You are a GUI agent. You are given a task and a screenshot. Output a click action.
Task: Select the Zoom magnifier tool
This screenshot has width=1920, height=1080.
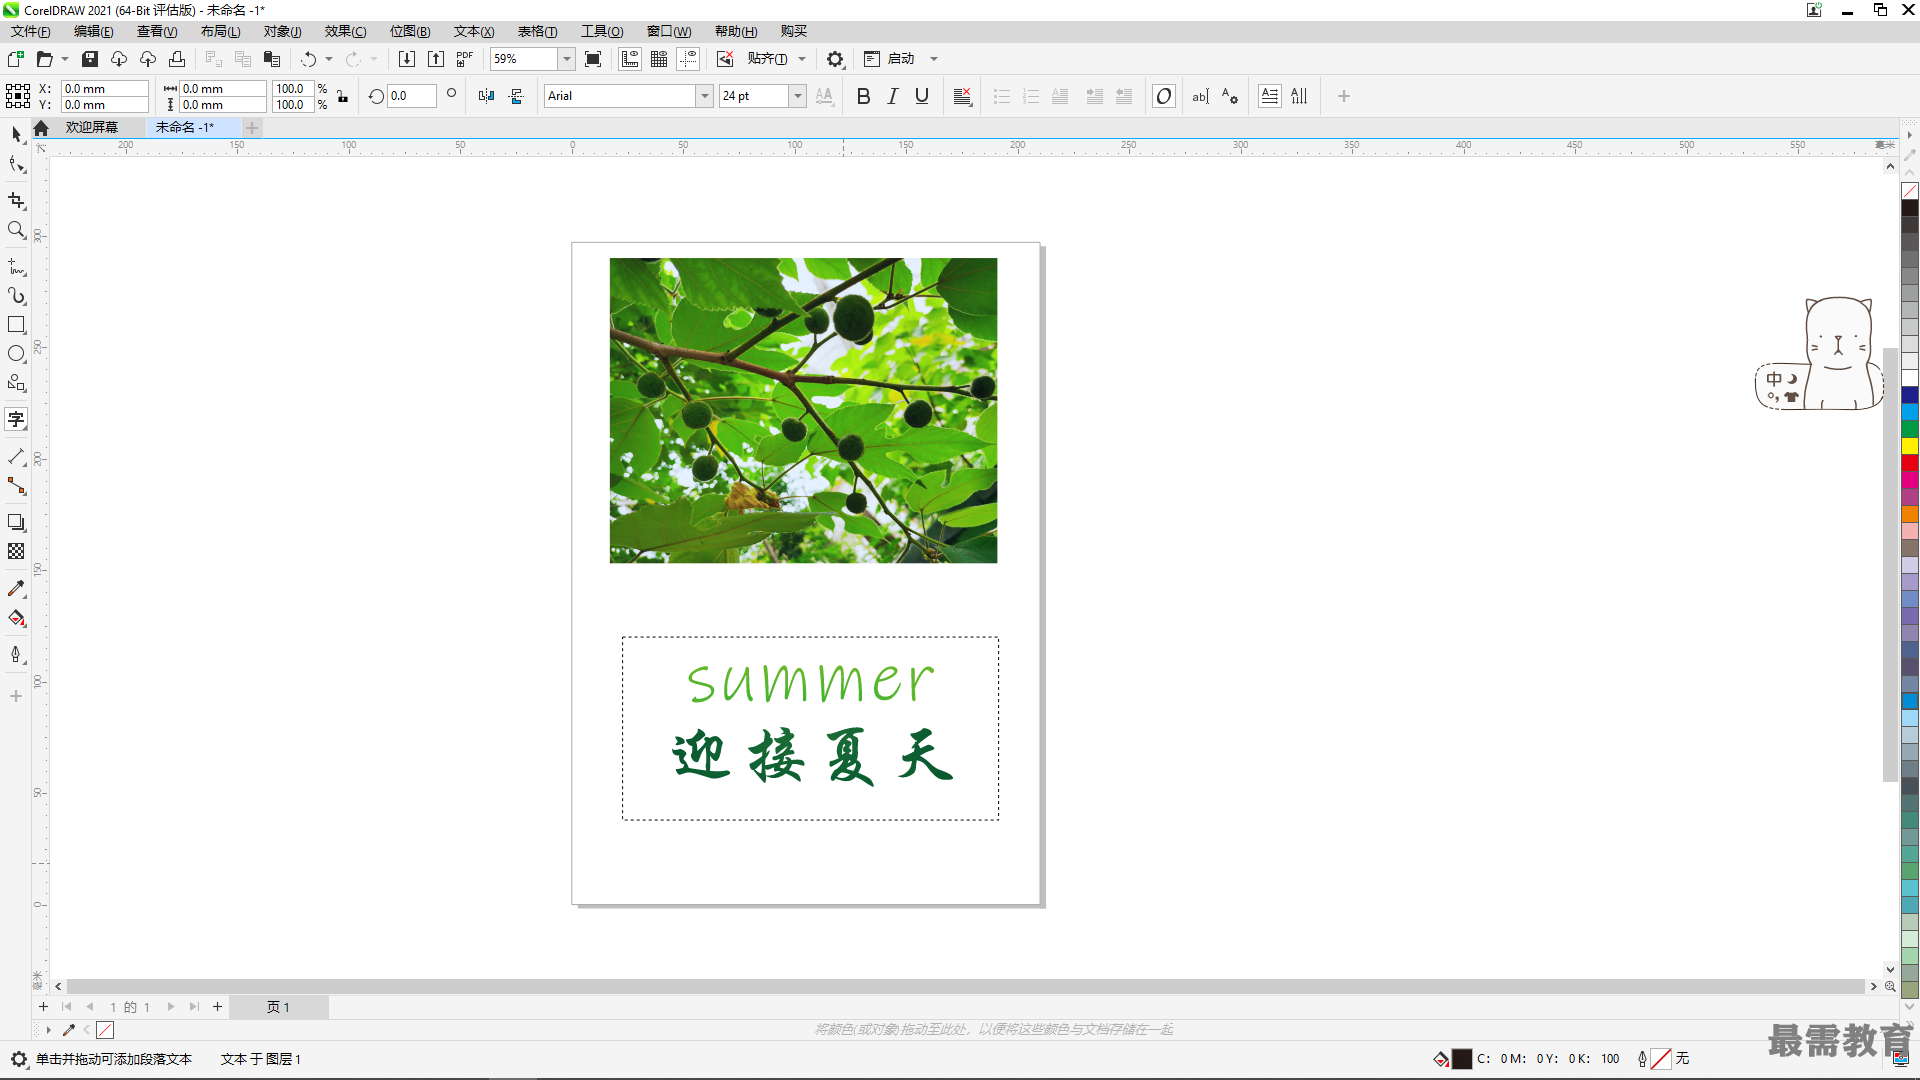16,230
